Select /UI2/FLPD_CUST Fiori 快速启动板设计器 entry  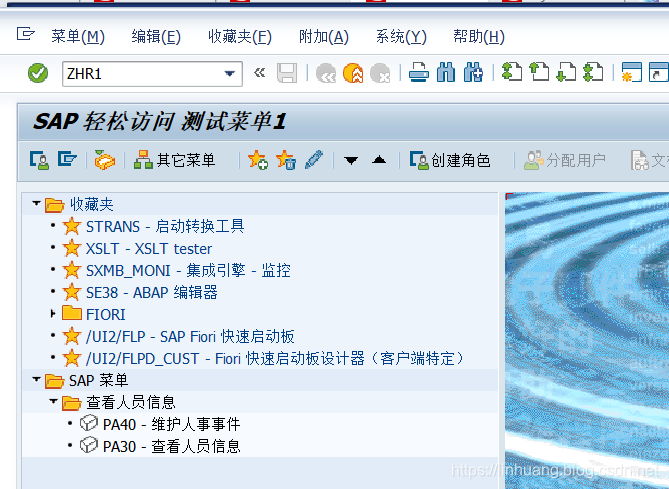click(275, 359)
